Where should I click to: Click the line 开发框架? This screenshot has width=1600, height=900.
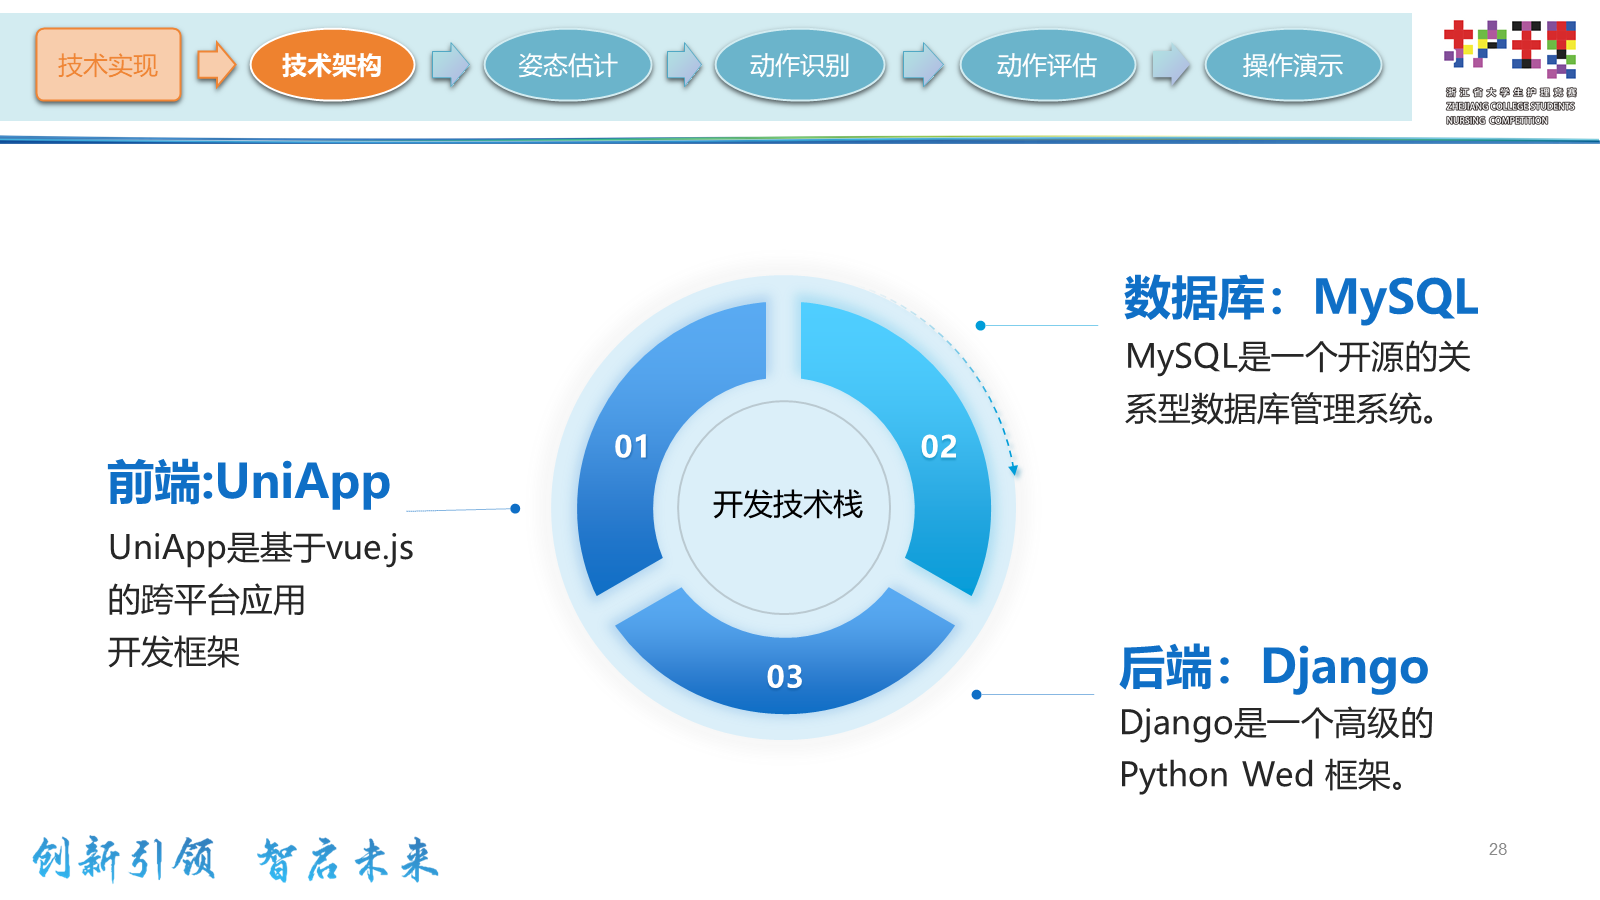point(174,652)
